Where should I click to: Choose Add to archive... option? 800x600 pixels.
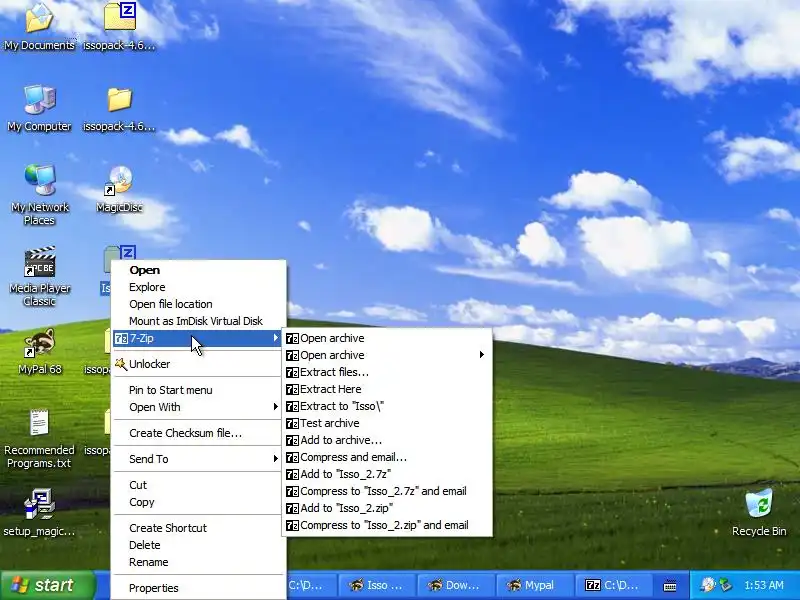(x=387, y=440)
